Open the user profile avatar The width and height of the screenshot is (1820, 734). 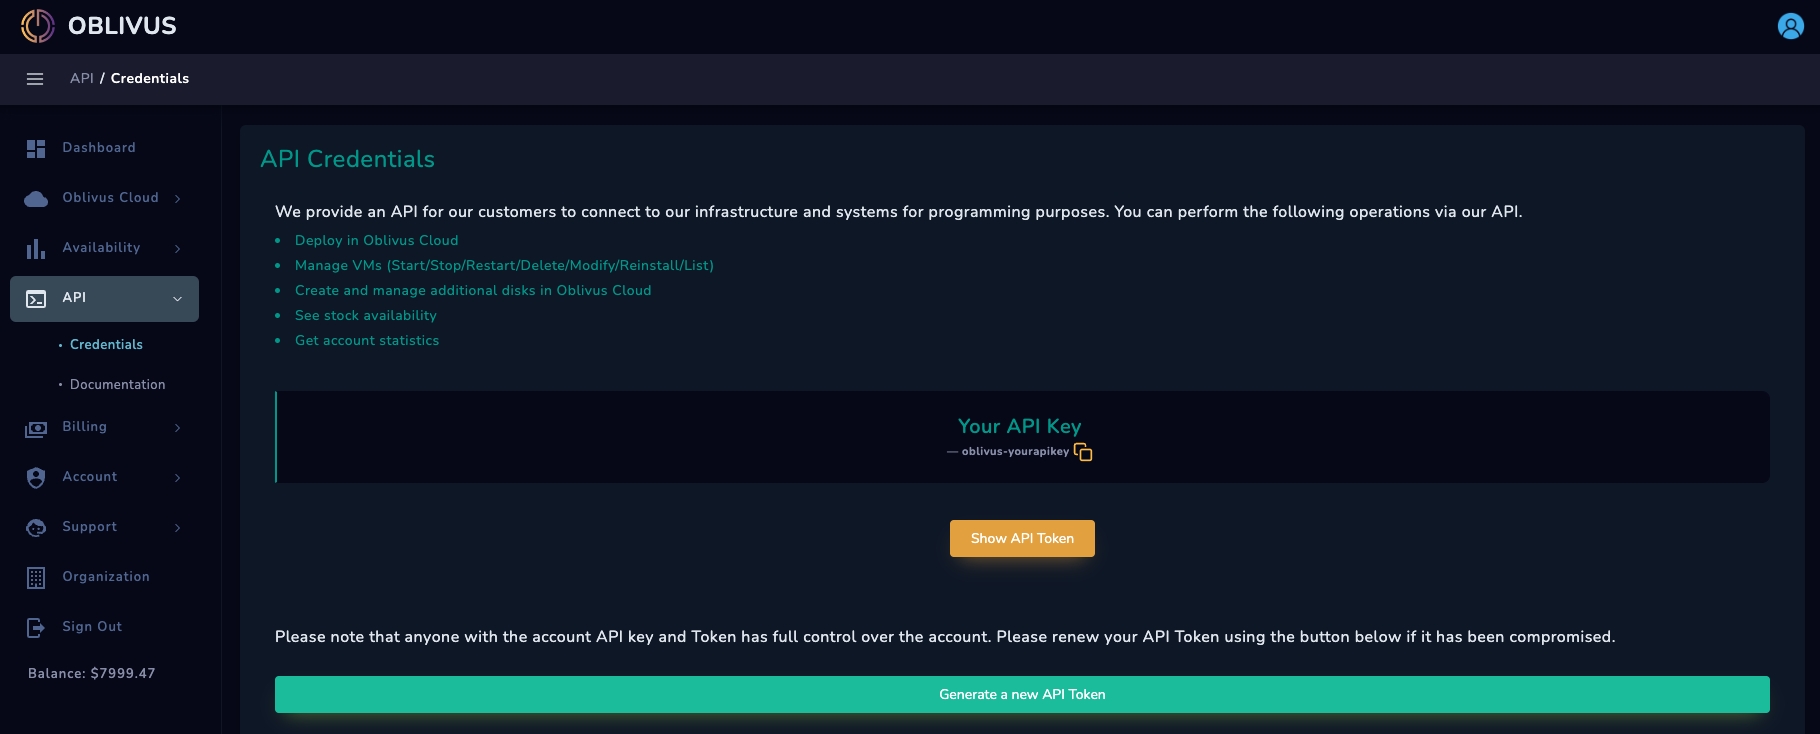click(x=1790, y=26)
